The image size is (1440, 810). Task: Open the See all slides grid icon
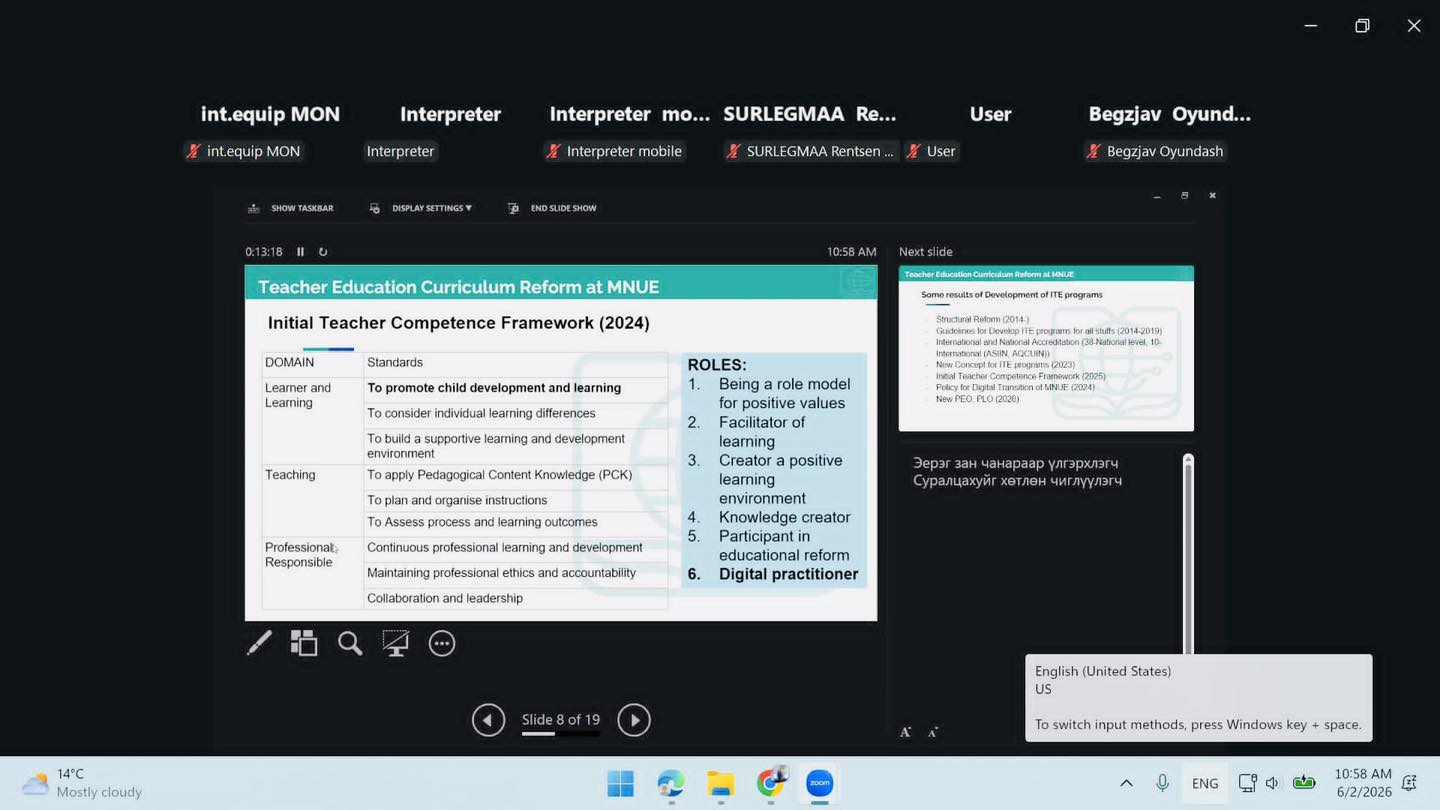(x=303, y=643)
